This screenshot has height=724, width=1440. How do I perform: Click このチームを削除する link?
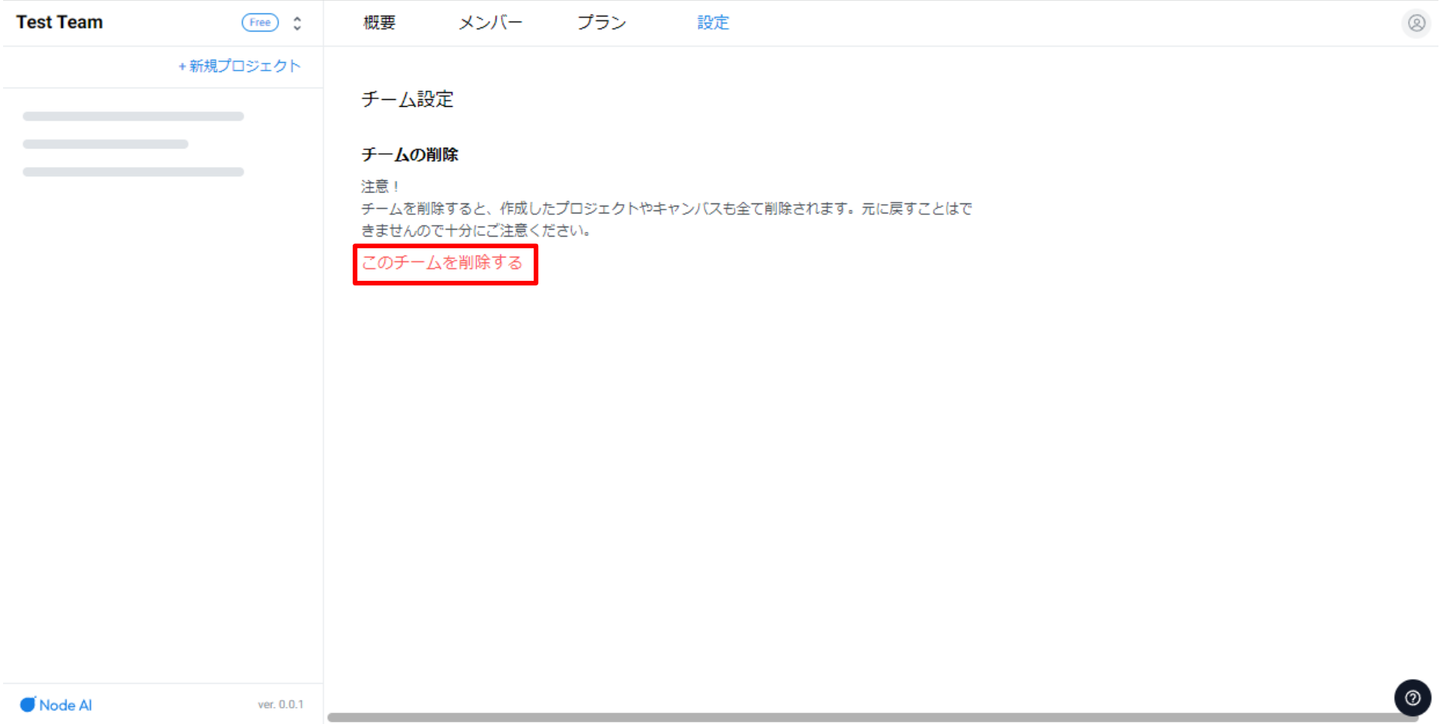[x=442, y=263]
